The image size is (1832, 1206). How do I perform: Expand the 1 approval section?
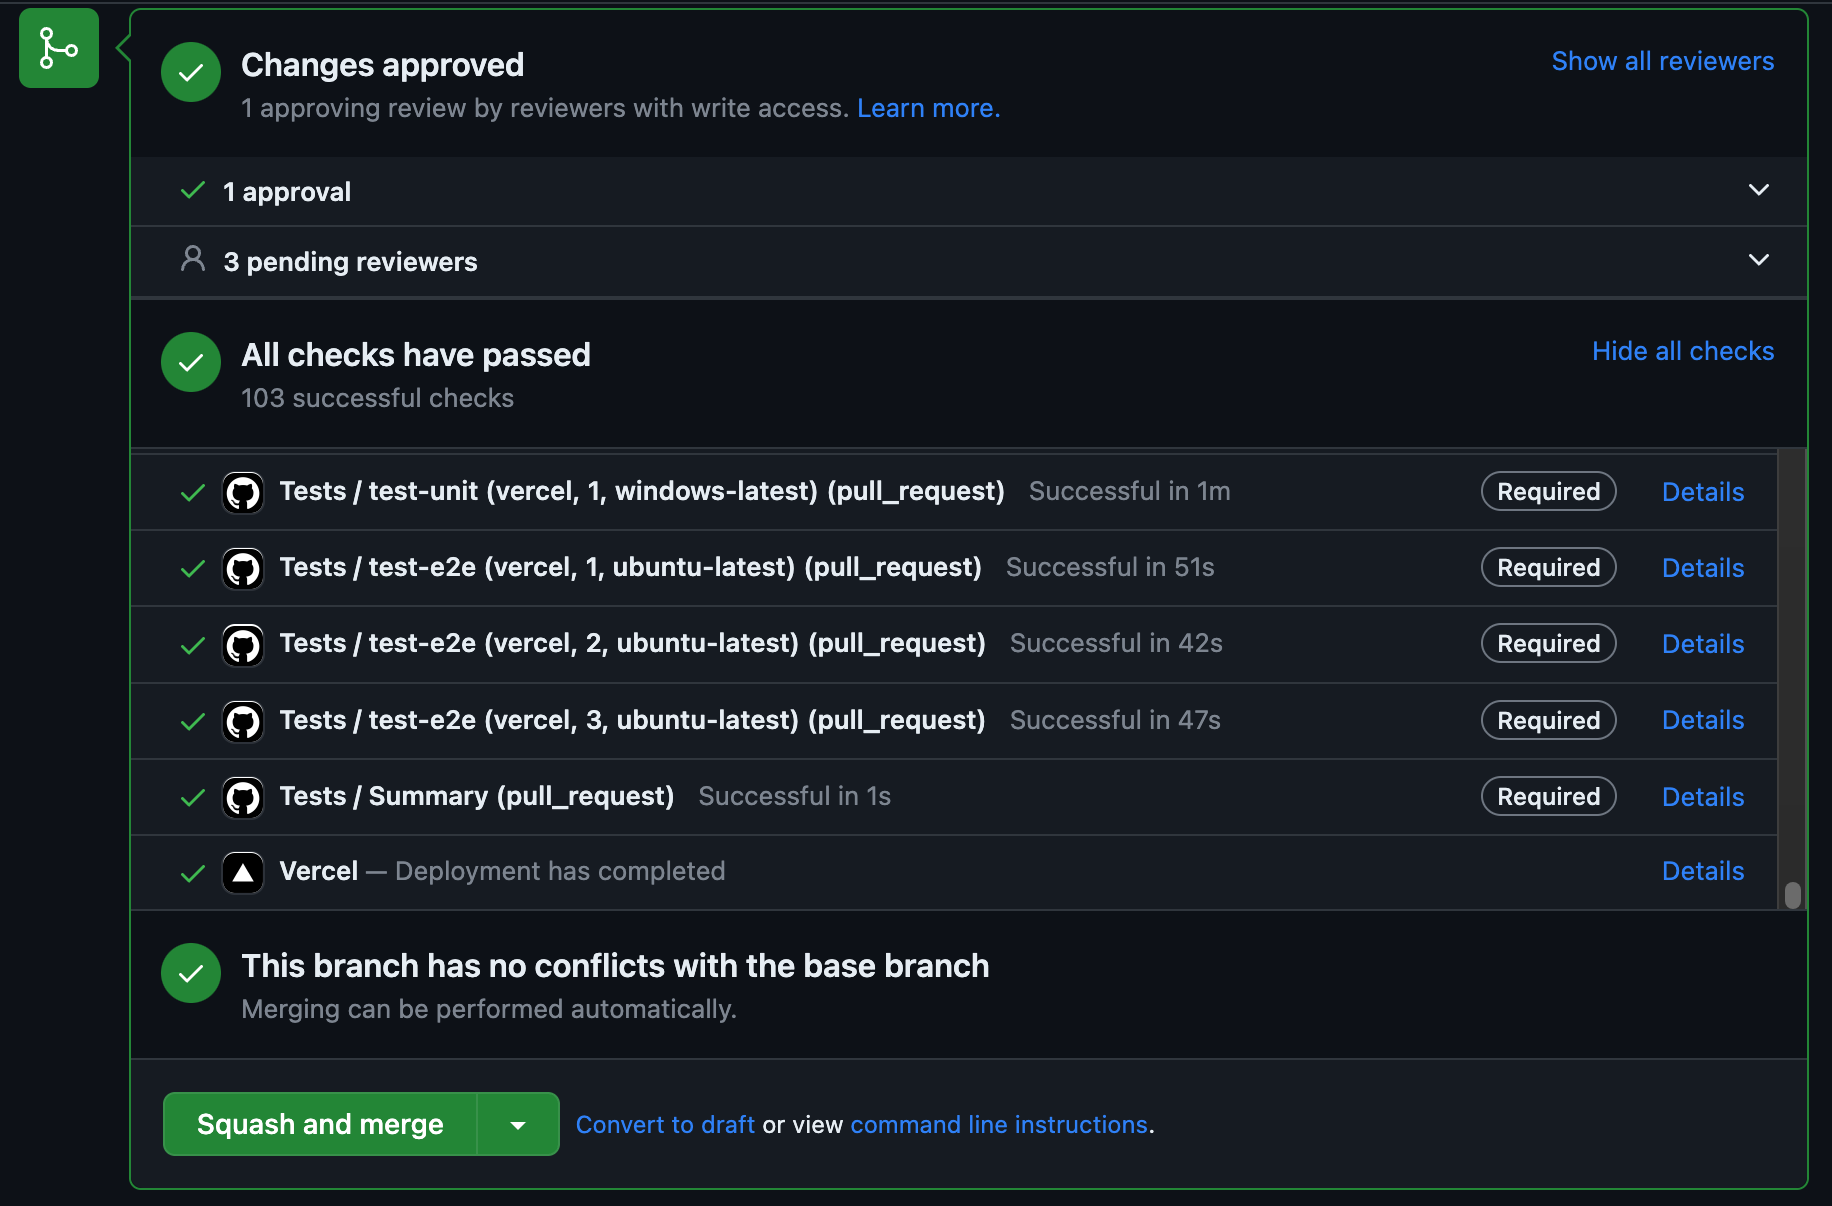point(1759,190)
